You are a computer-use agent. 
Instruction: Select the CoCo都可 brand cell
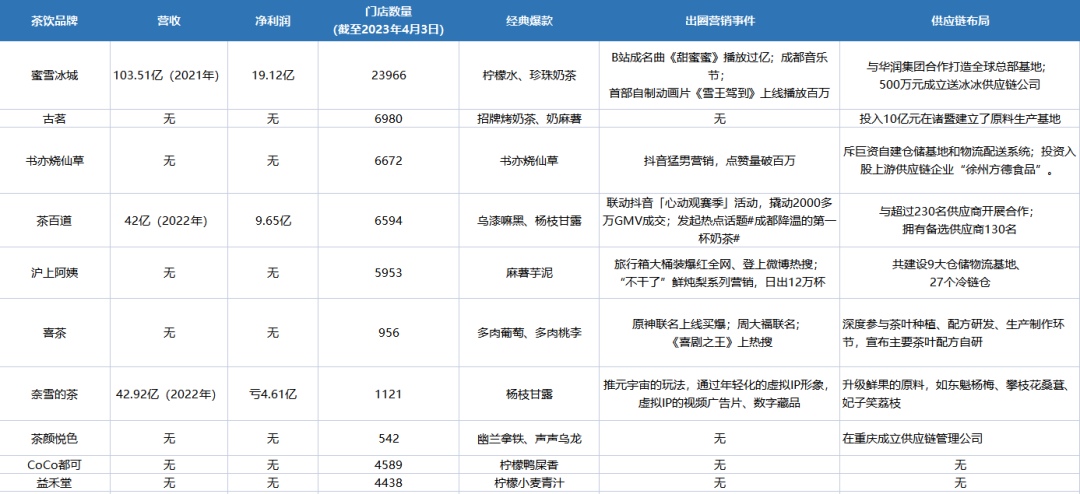[x=54, y=464]
